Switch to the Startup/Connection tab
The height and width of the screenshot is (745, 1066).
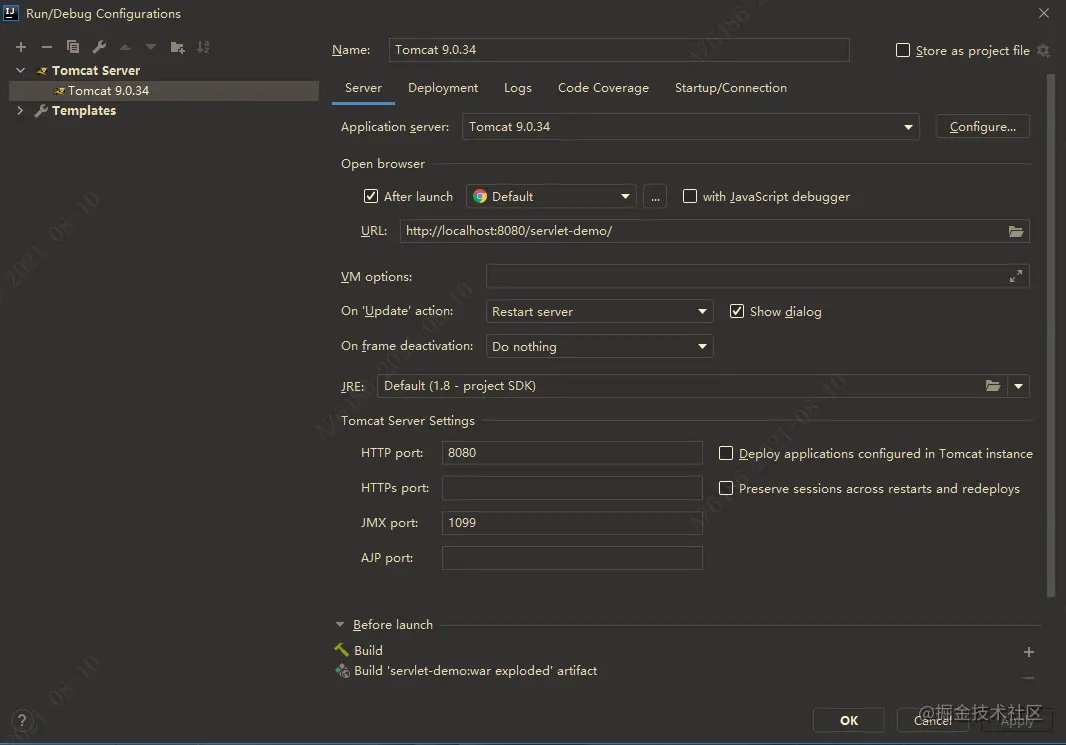pyautogui.click(x=731, y=88)
